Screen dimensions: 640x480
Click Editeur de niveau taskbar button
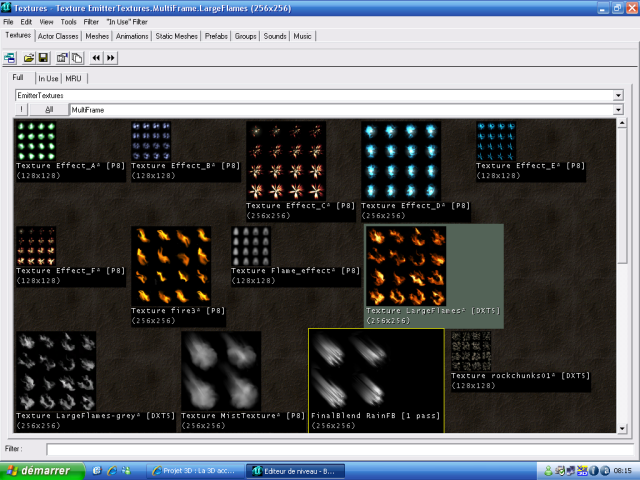click(295, 471)
